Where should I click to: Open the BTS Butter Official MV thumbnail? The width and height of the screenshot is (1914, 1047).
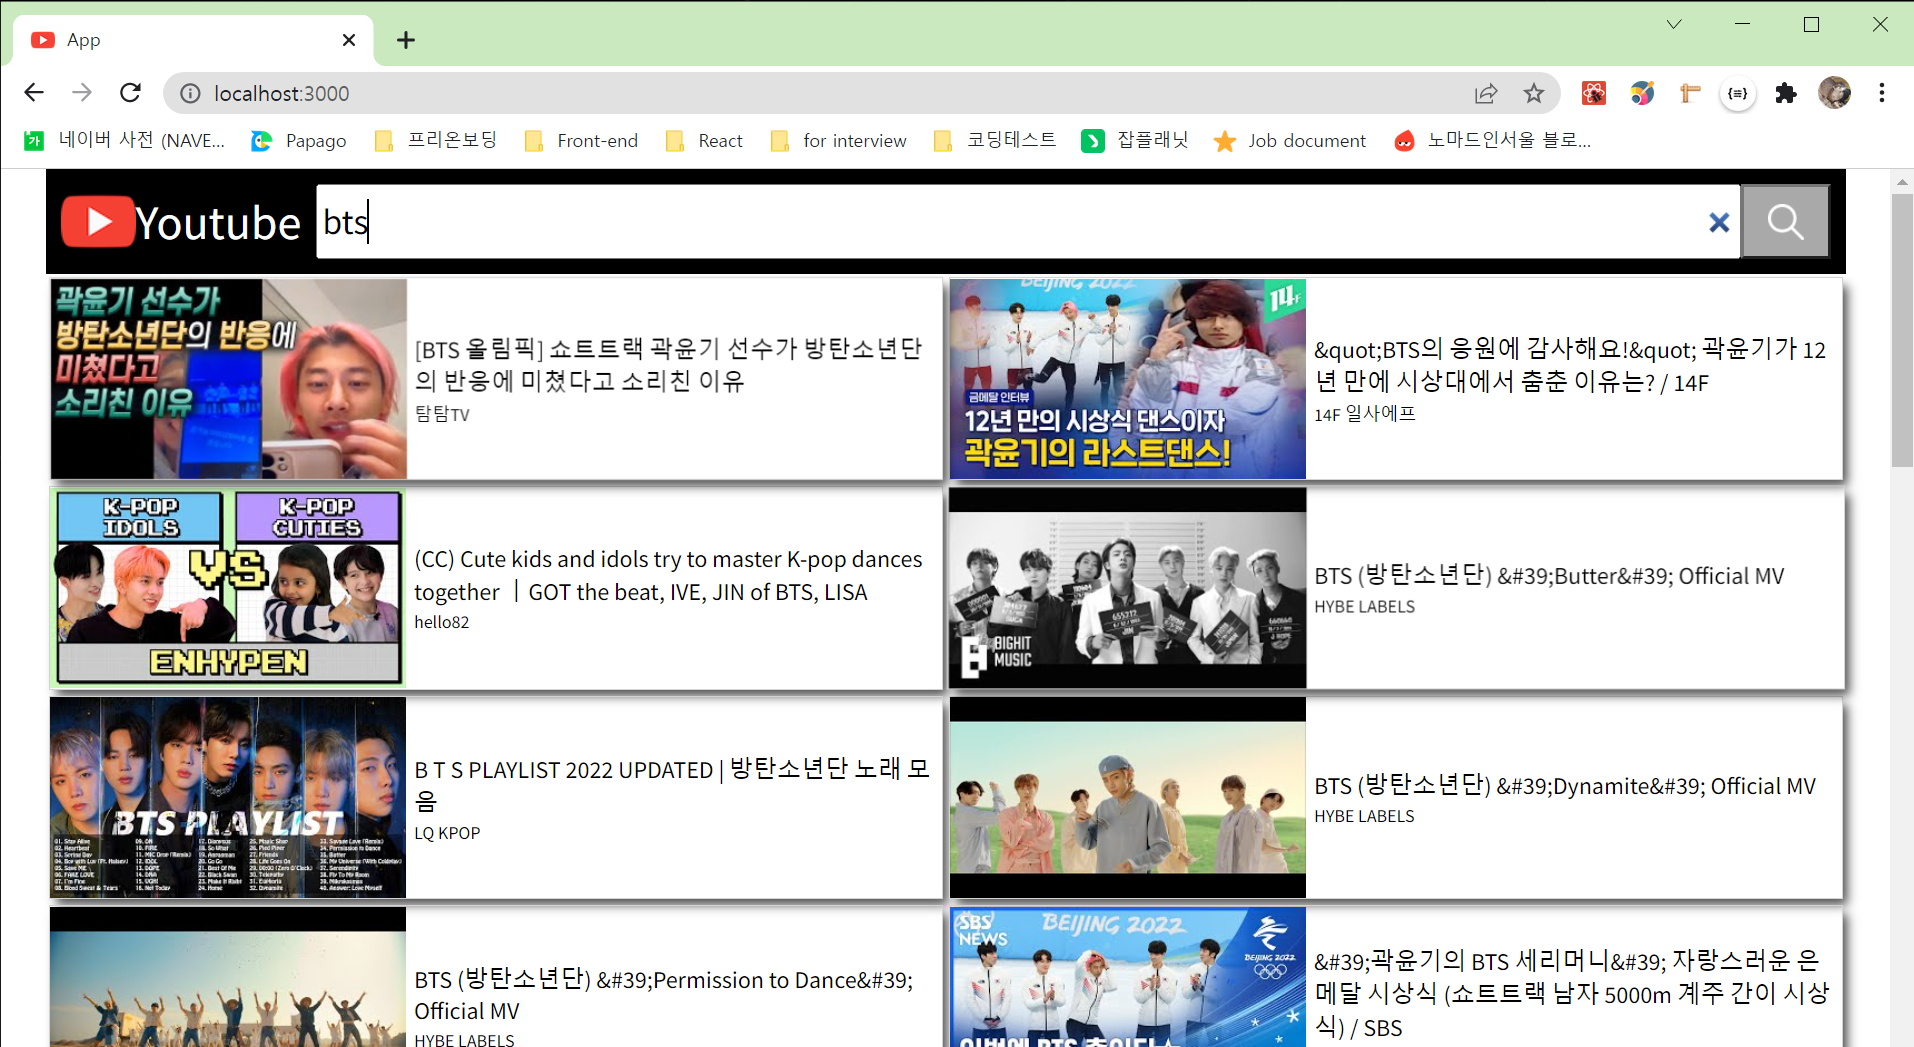pyautogui.click(x=1127, y=588)
